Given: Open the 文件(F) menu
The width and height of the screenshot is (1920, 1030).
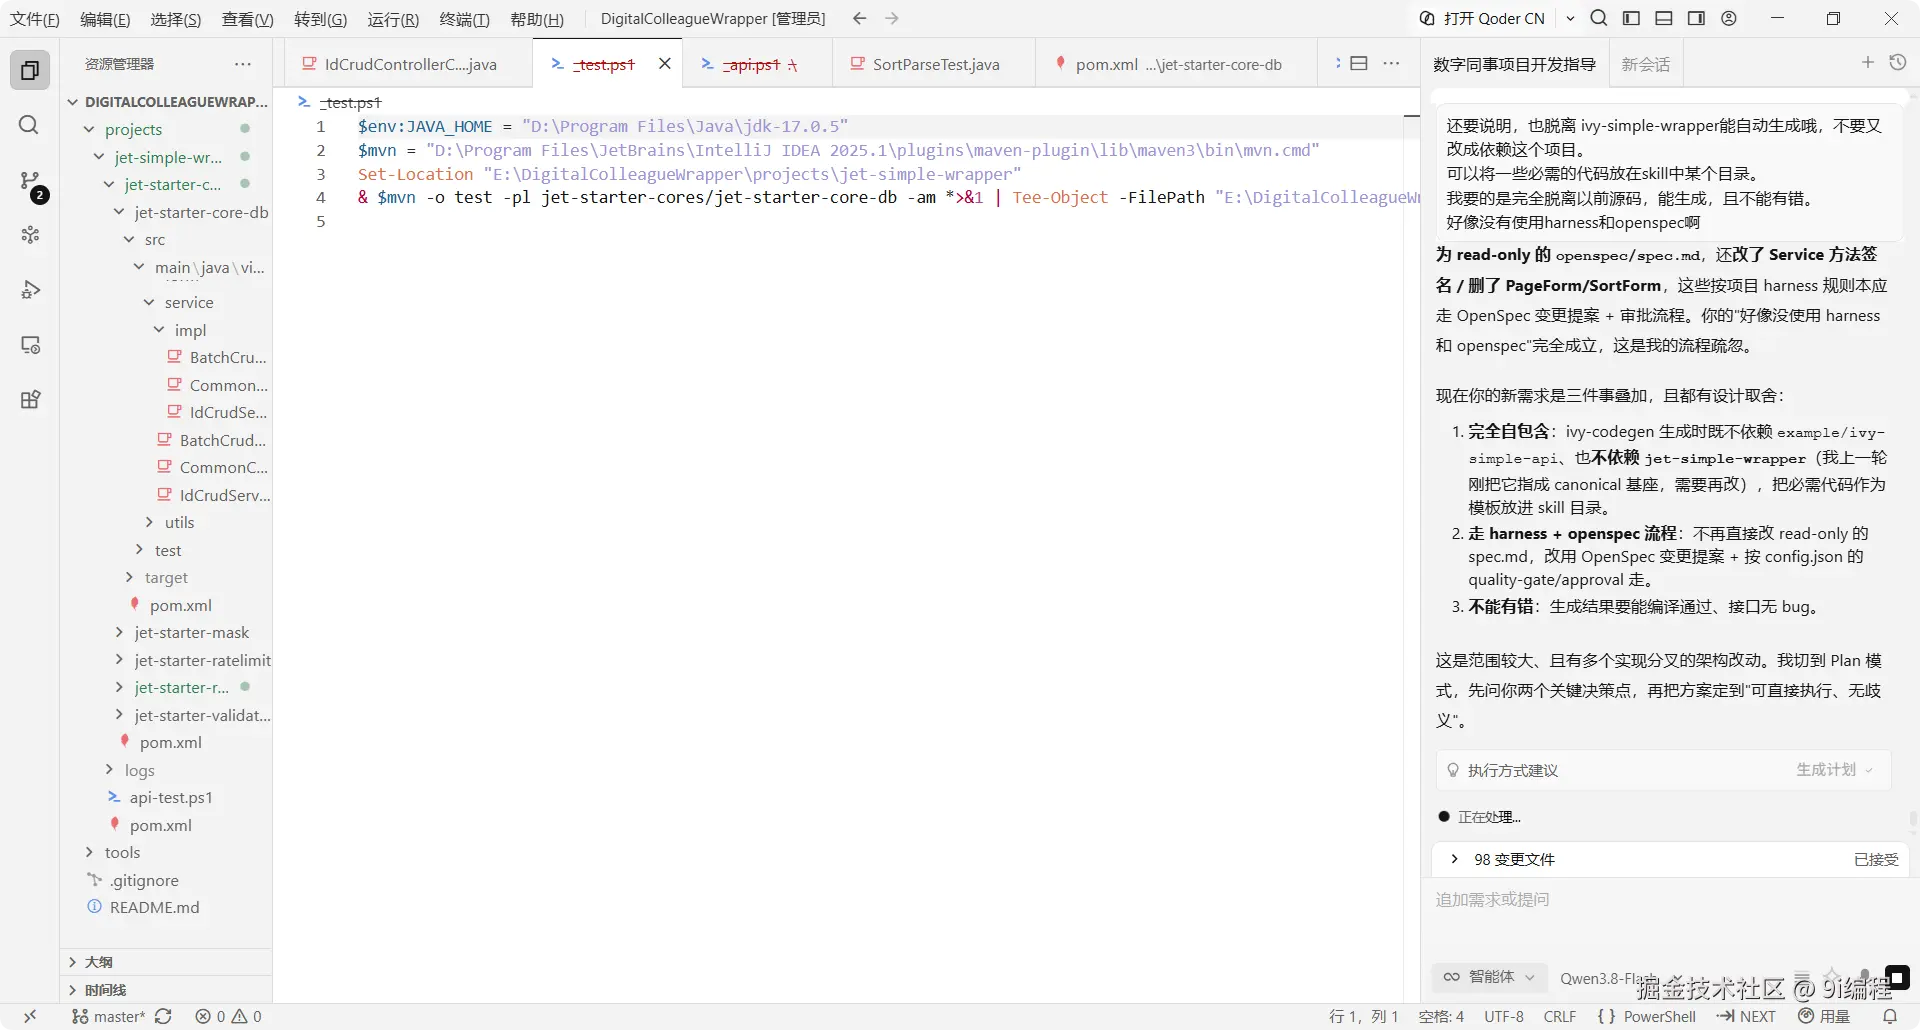Looking at the screenshot, I should click(35, 19).
